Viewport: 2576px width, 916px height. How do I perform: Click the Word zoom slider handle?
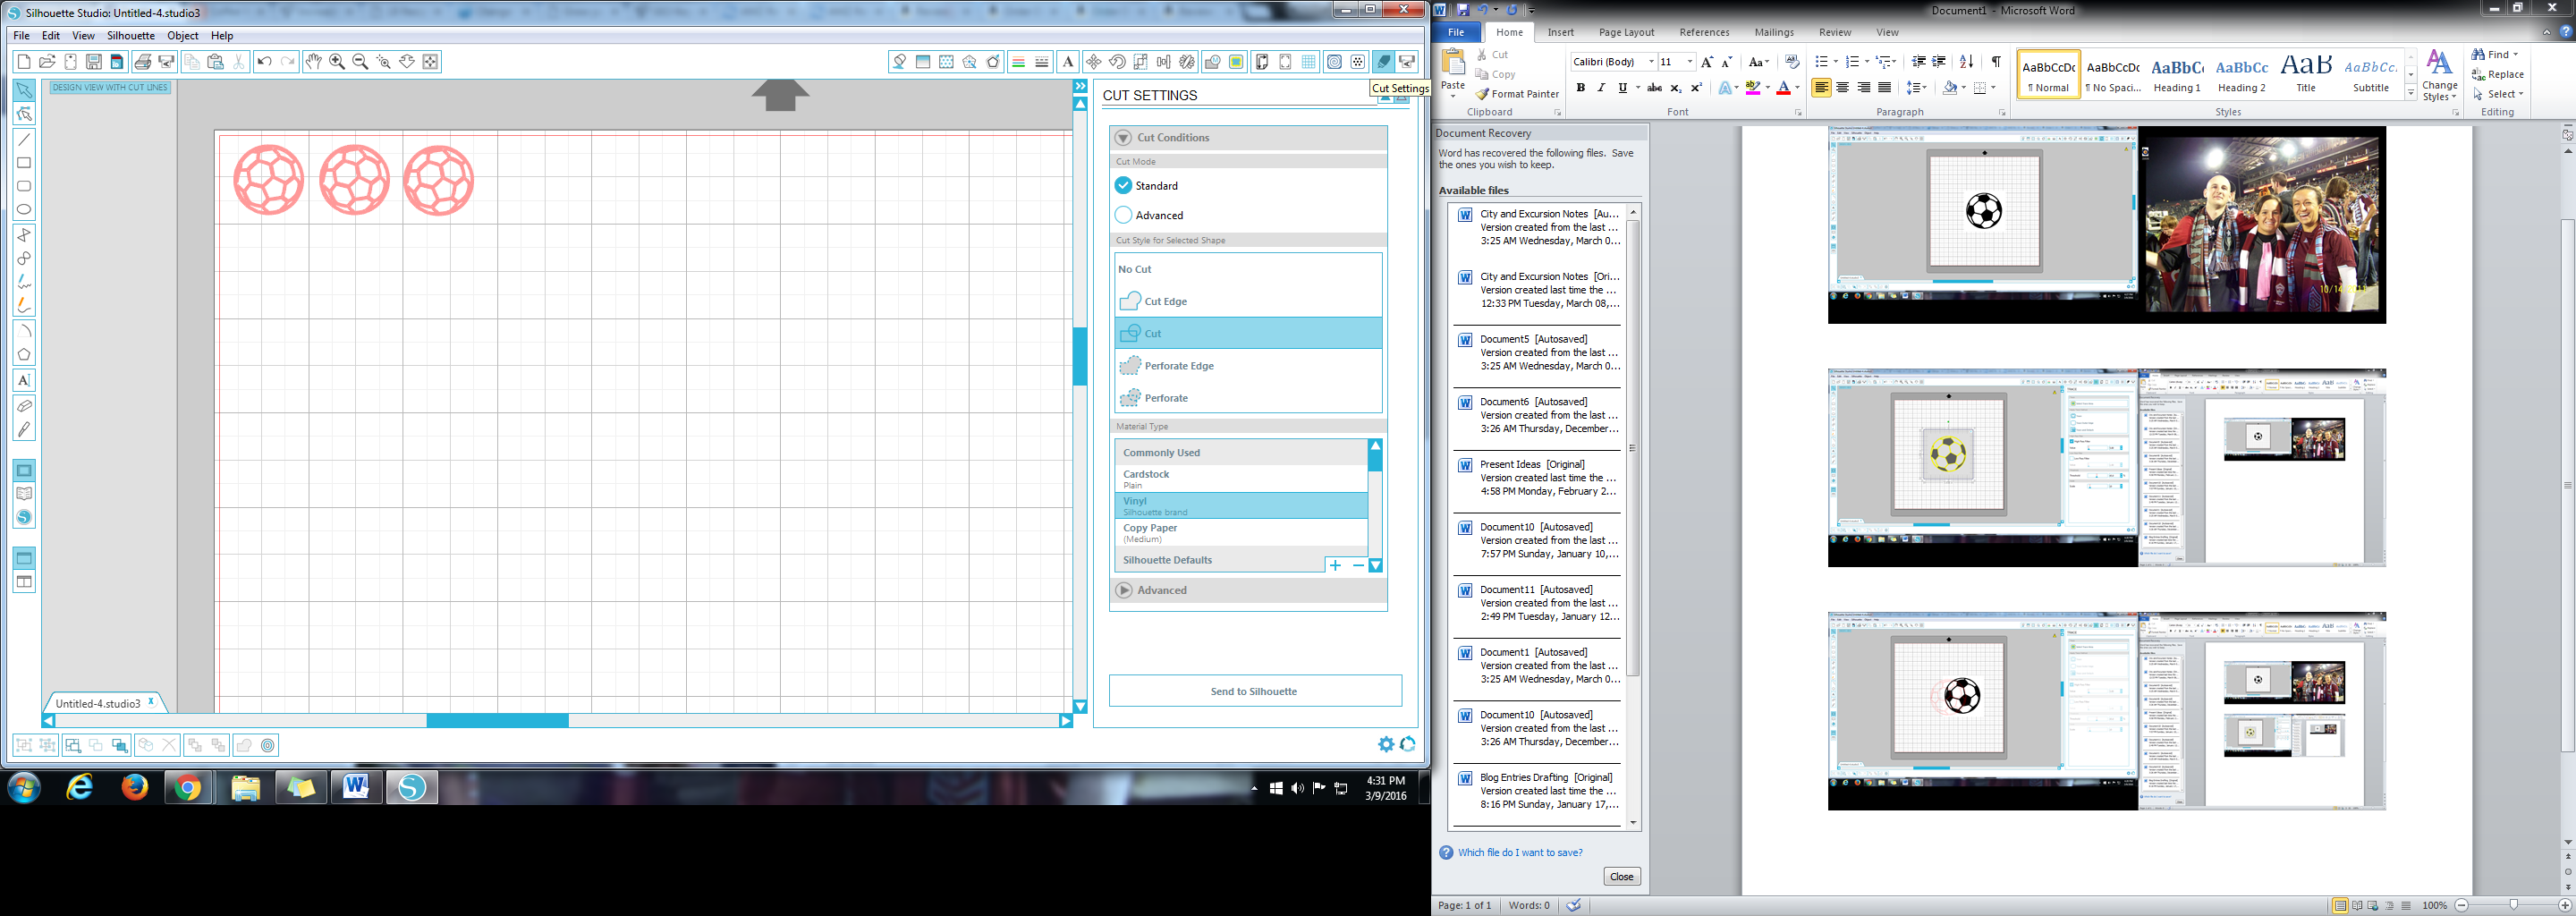click(x=2513, y=905)
